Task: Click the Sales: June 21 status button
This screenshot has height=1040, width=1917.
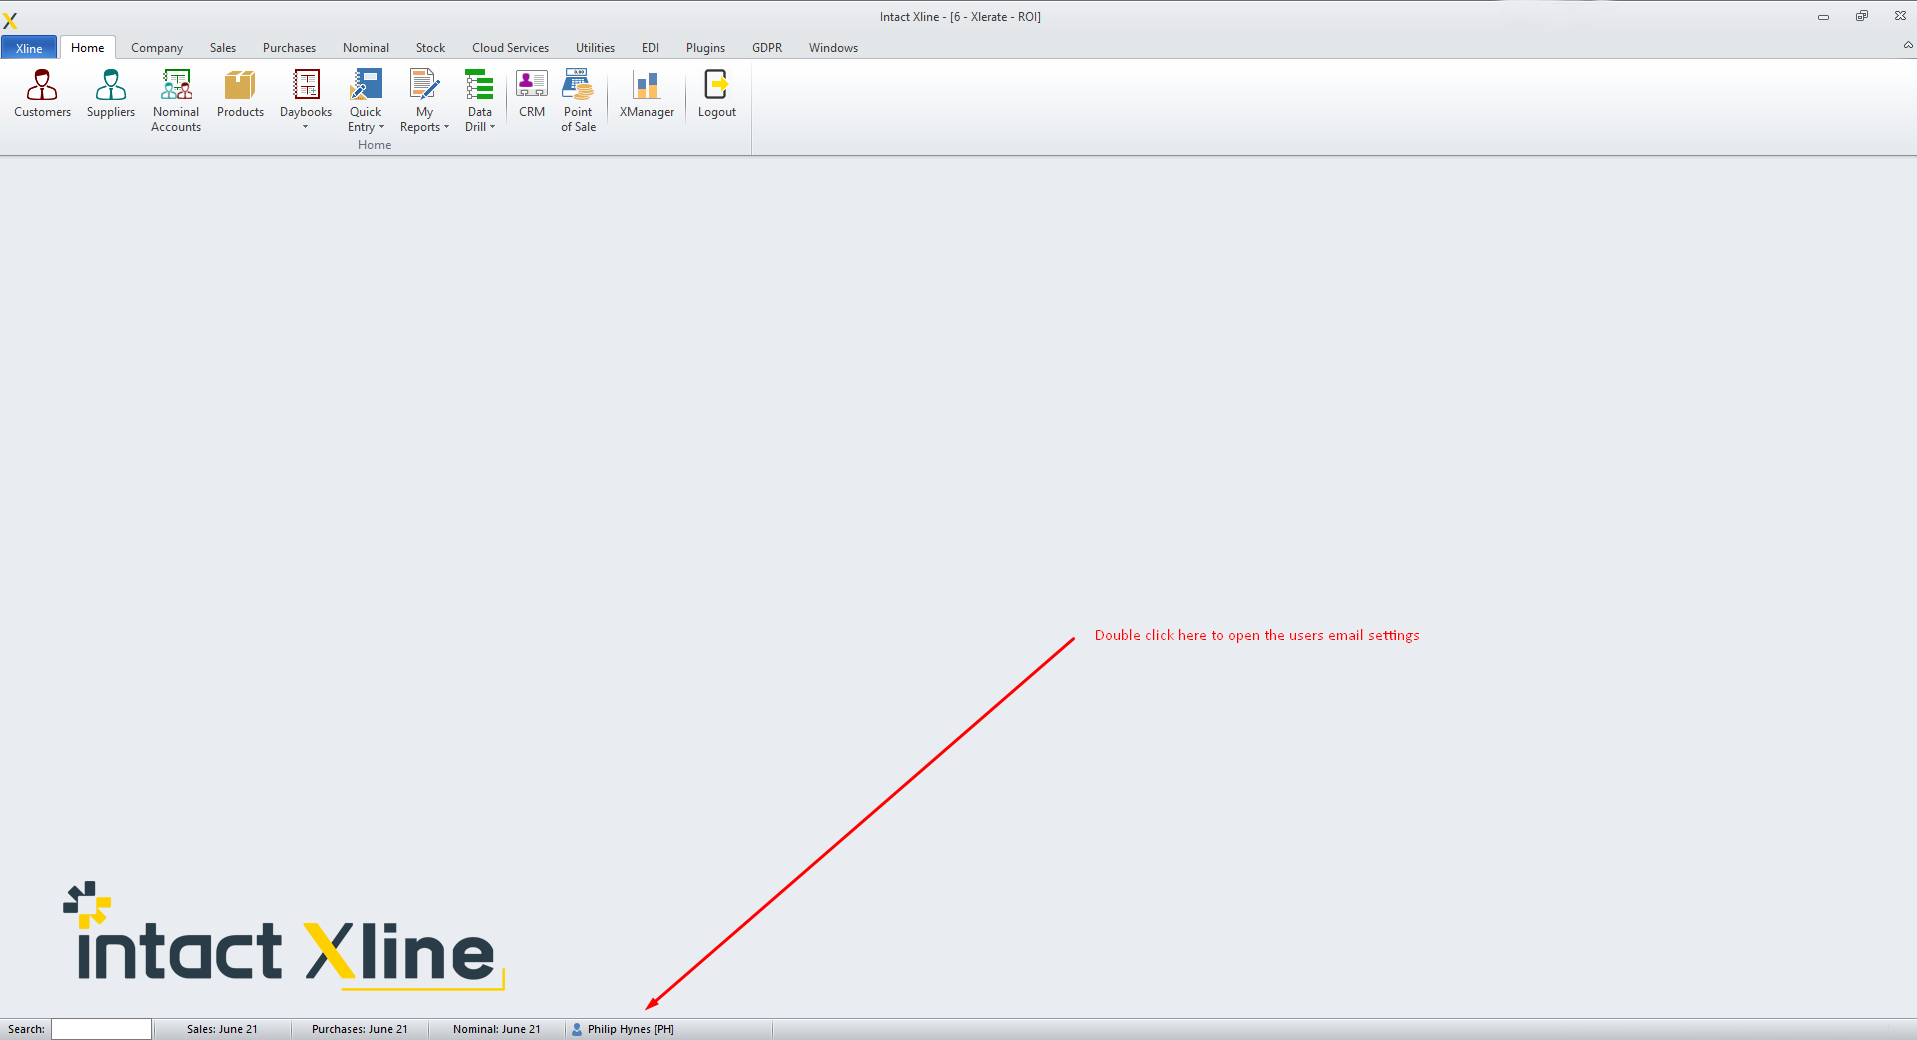Action: (222, 1029)
